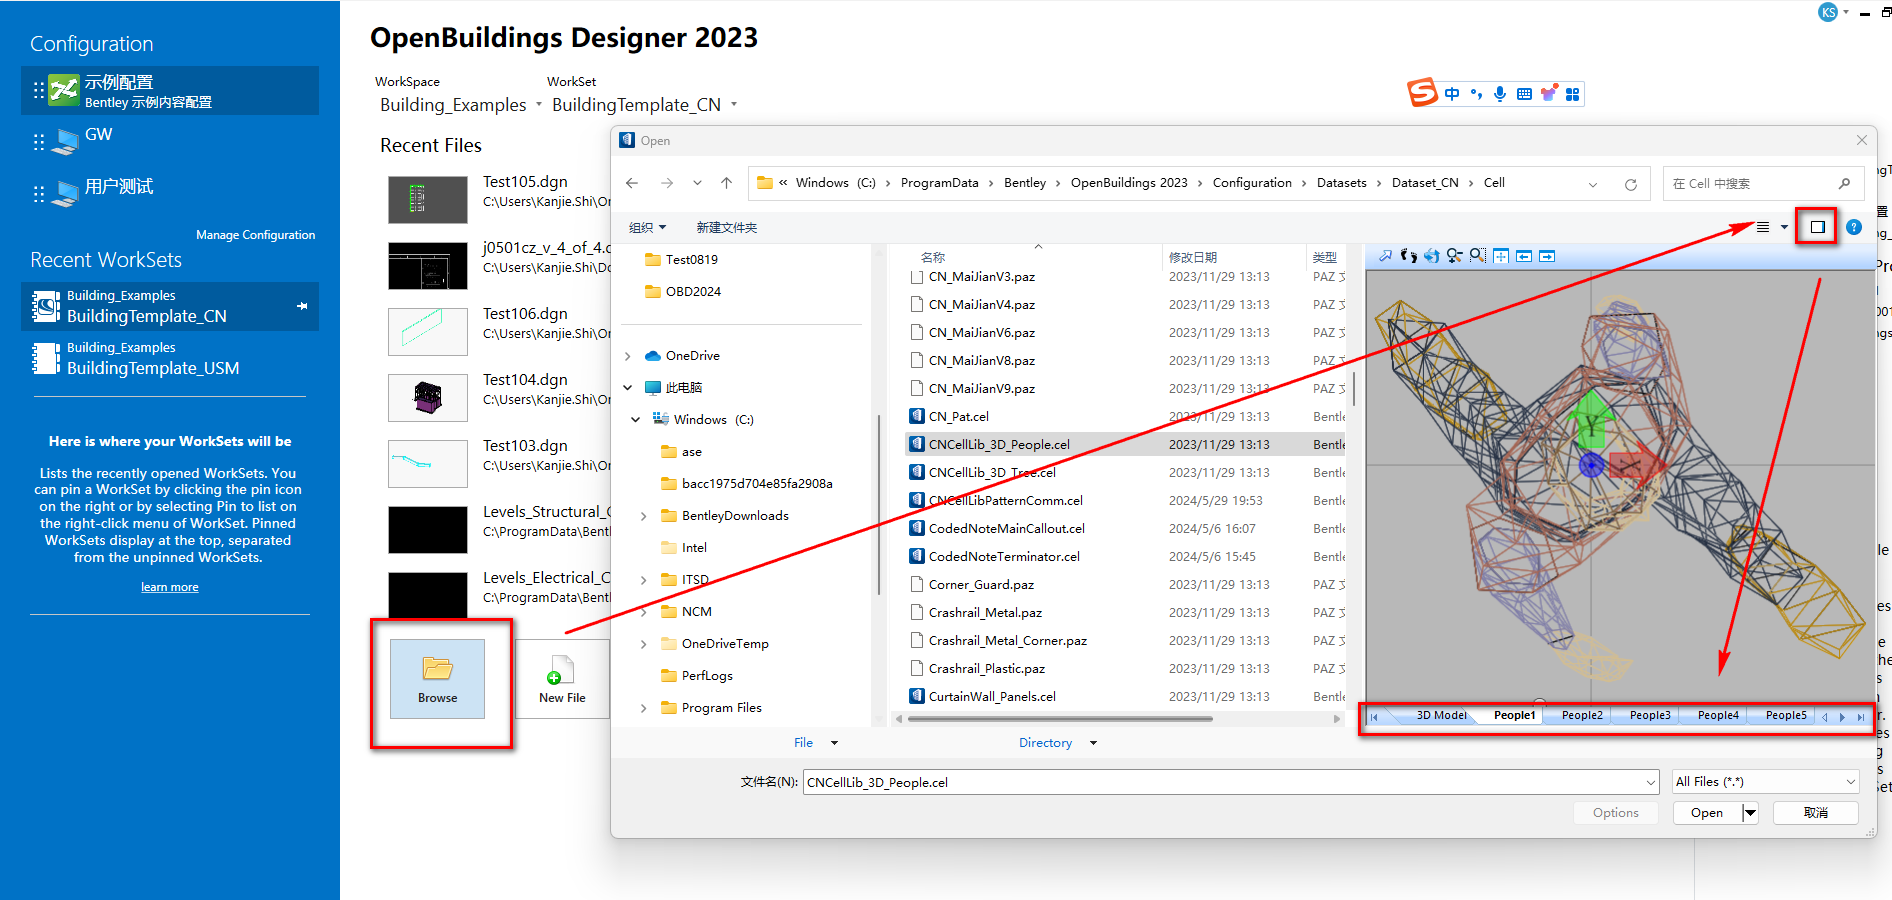Click the horizontal scrollbar of file list
Viewport: 1892px width, 900px height.
pyautogui.click(x=1060, y=718)
